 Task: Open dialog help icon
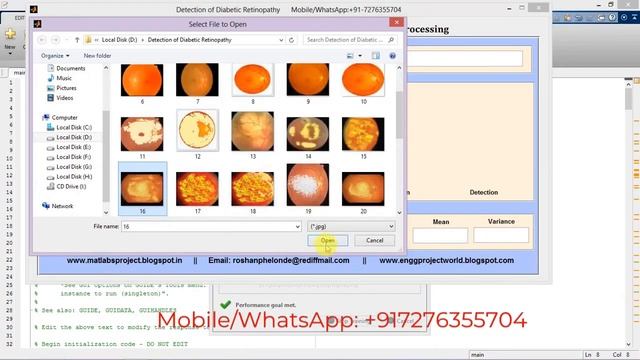392,56
